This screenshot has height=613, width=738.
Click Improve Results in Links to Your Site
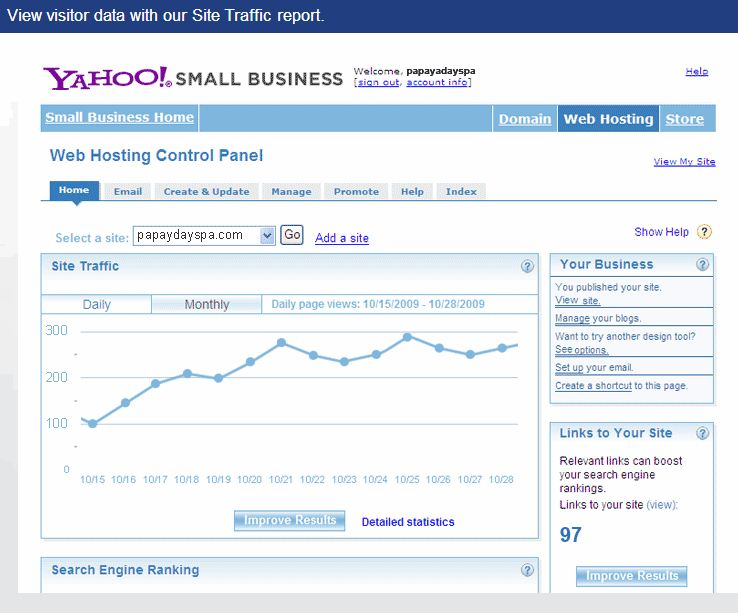coord(632,576)
